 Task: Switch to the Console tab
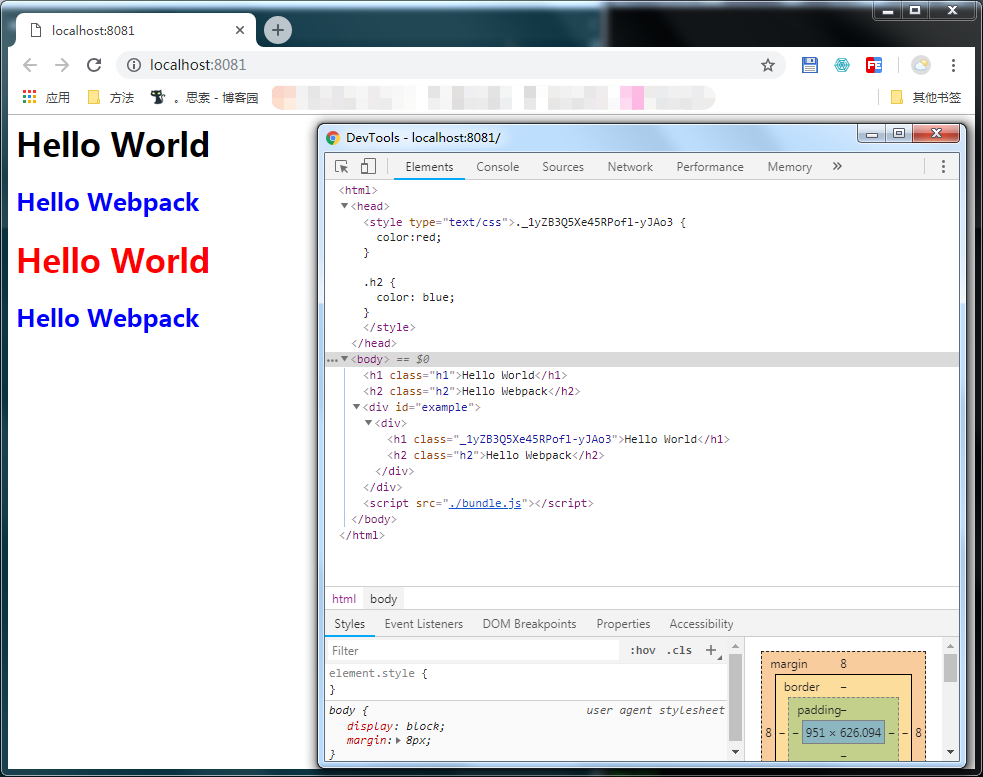pyautogui.click(x=497, y=167)
